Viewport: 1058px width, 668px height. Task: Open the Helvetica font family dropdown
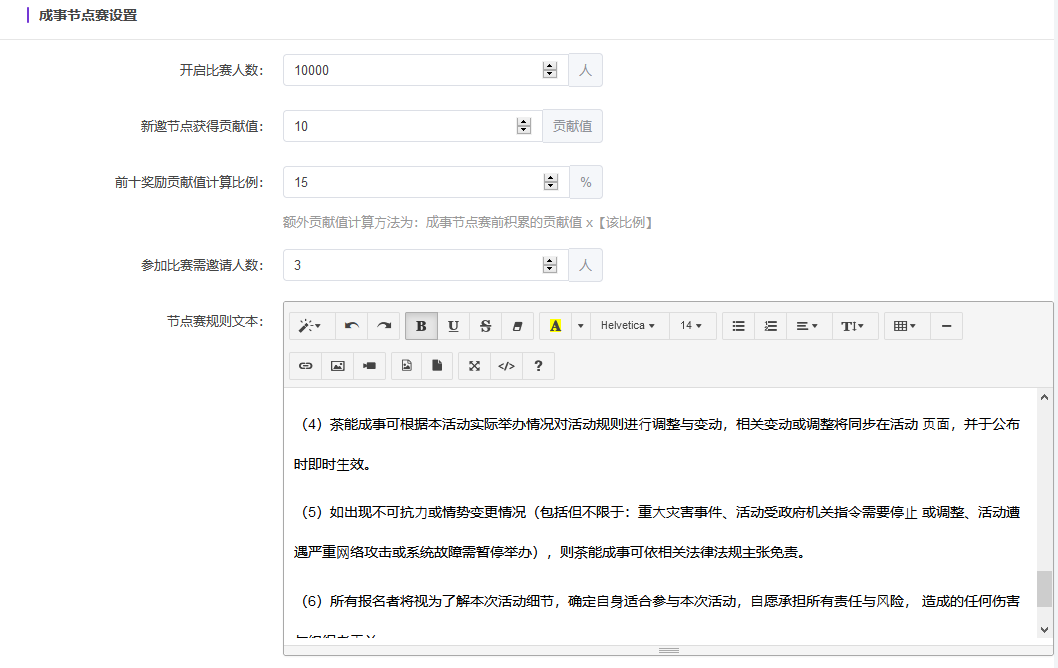628,326
